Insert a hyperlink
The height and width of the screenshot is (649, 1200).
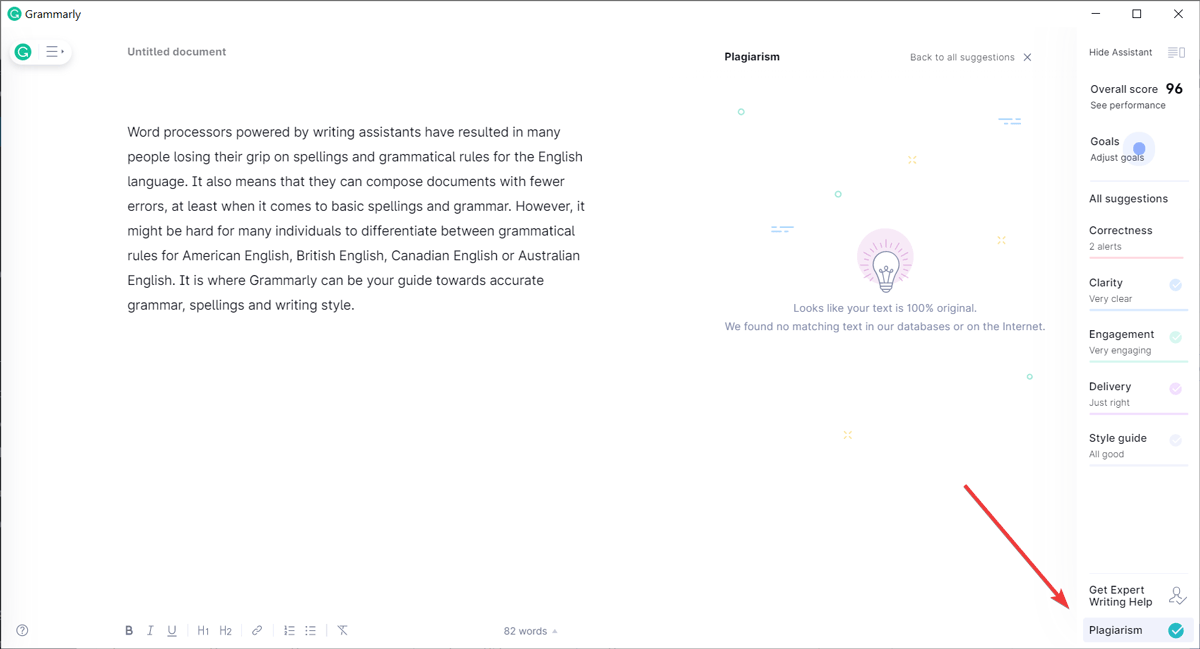pyautogui.click(x=257, y=631)
